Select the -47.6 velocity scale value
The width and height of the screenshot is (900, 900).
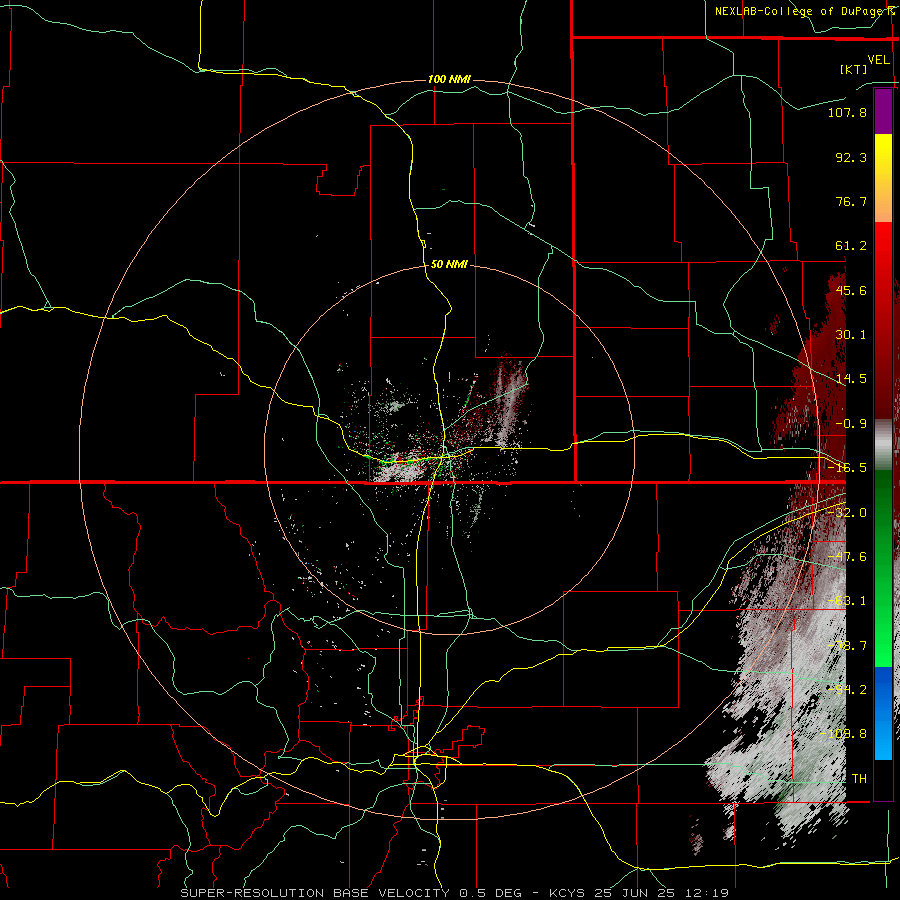click(x=847, y=557)
